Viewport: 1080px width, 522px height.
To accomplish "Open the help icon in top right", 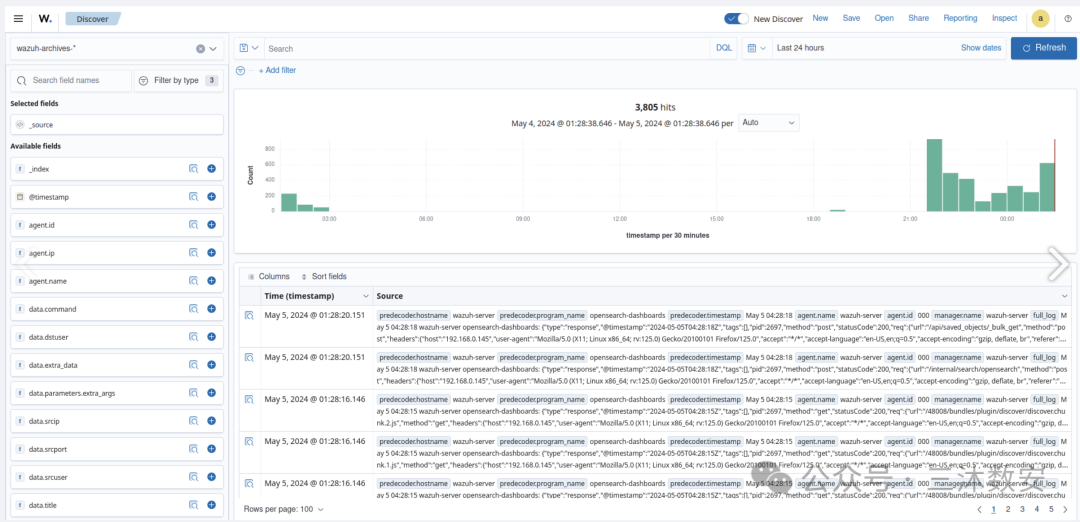I will pos(1068,19).
